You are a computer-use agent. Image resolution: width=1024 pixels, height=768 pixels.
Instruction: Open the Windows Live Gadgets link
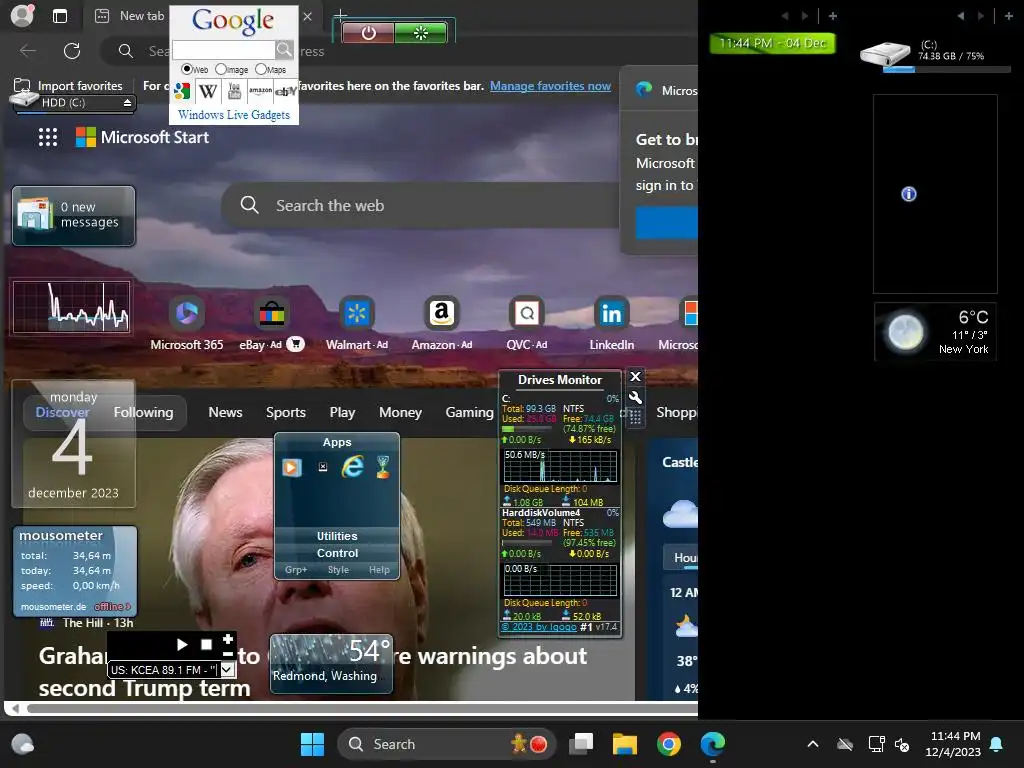point(234,115)
